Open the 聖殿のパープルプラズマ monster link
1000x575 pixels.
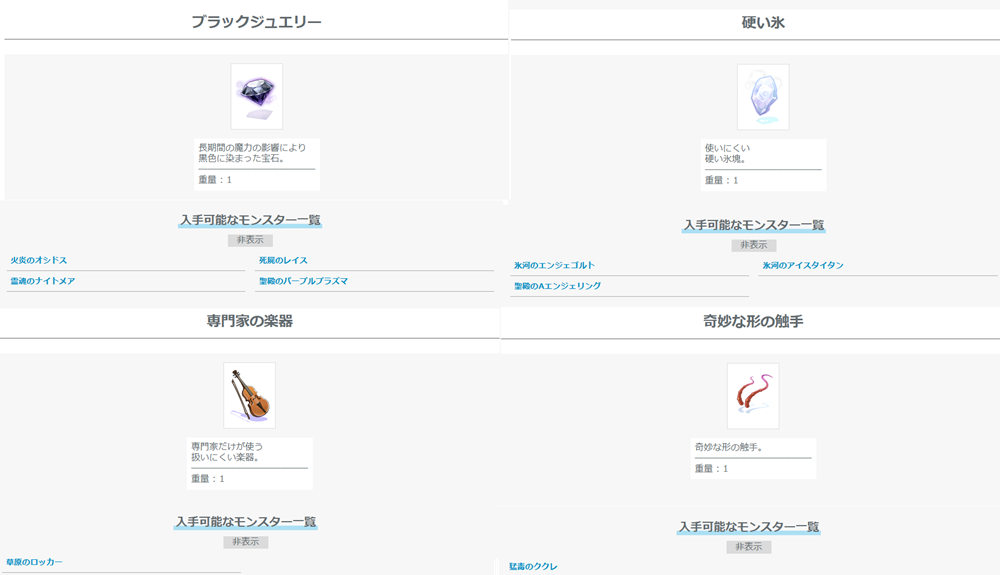pyautogui.click(x=303, y=282)
